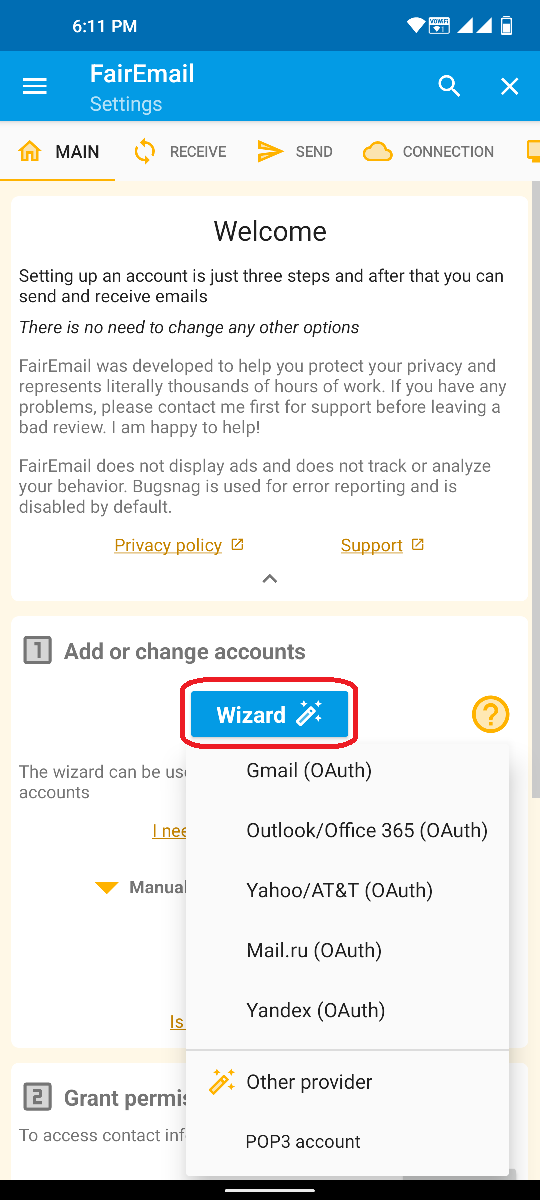This screenshot has height=1200, width=540.
Task: Open the Privacy policy link
Action: pyautogui.click(x=168, y=545)
